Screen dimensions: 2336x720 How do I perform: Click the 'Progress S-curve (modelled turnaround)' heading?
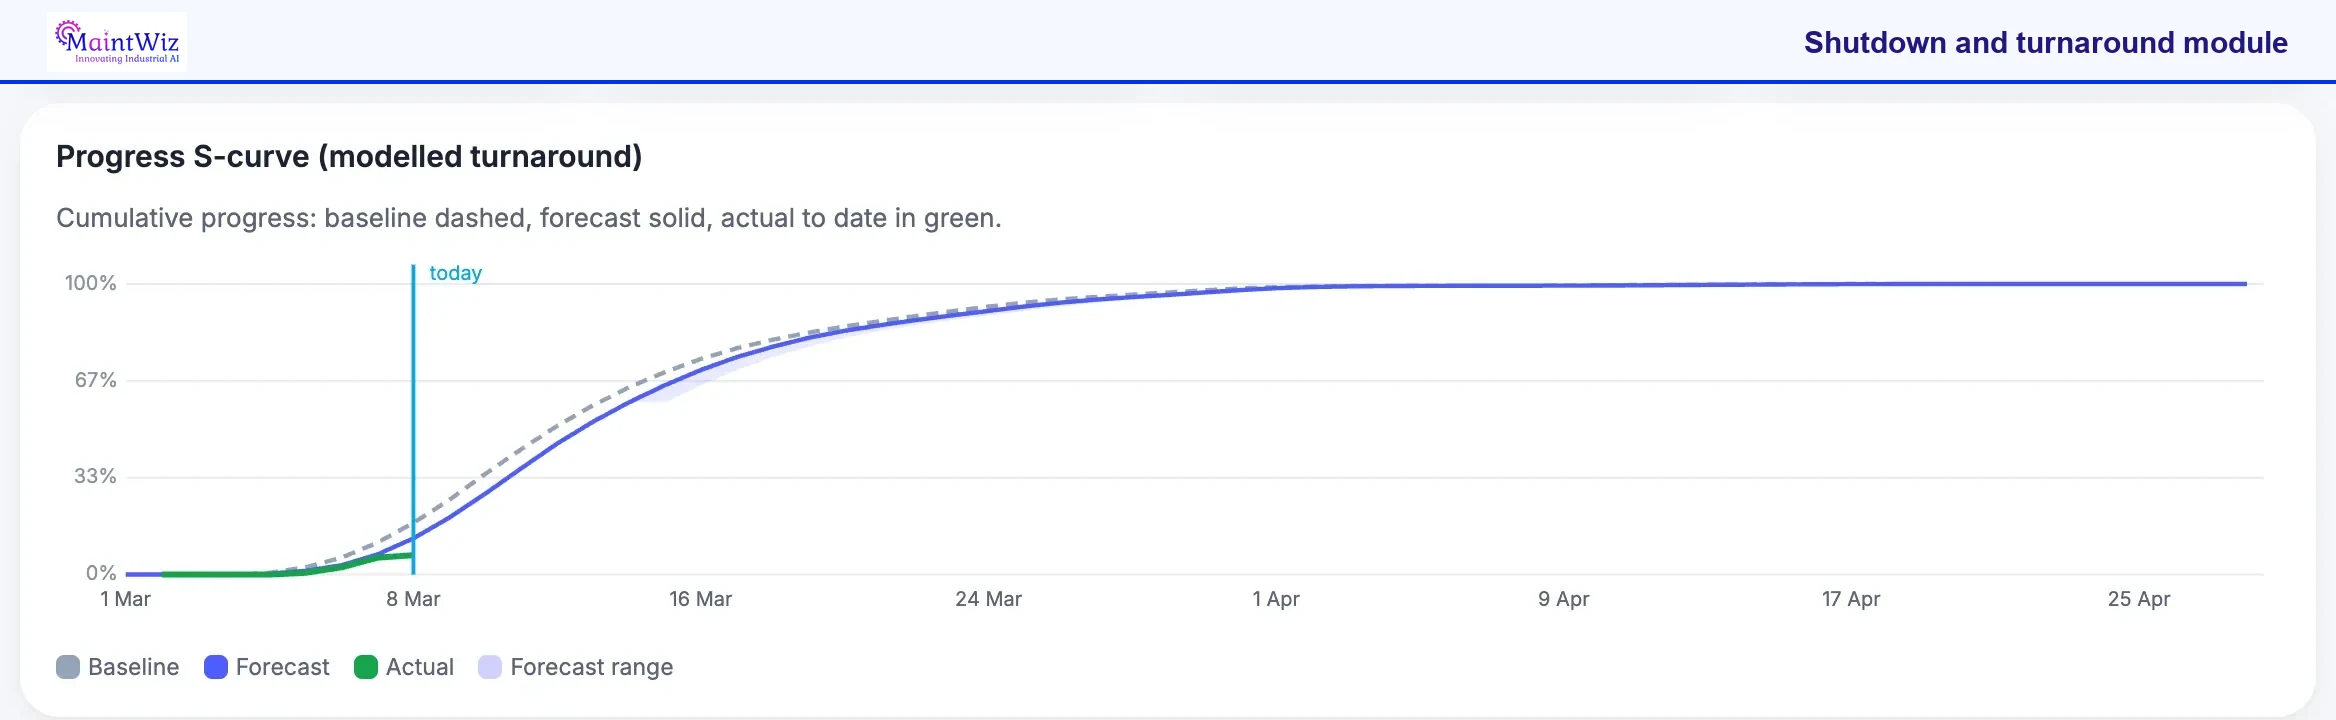[x=349, y=156]
